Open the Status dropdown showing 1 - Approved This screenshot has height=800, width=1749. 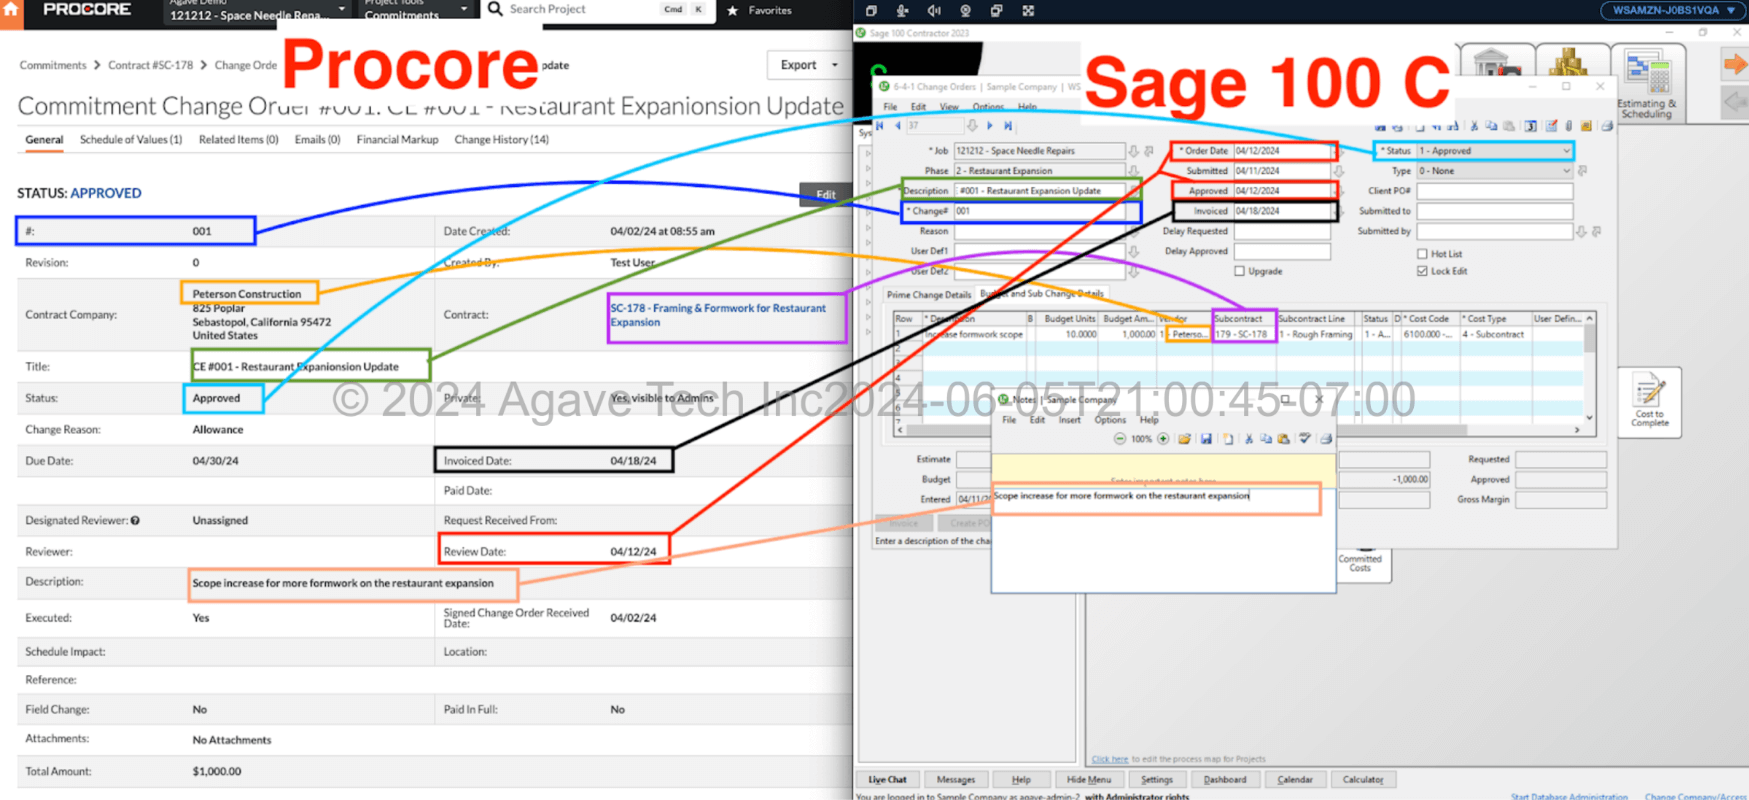coord(1494,151)
